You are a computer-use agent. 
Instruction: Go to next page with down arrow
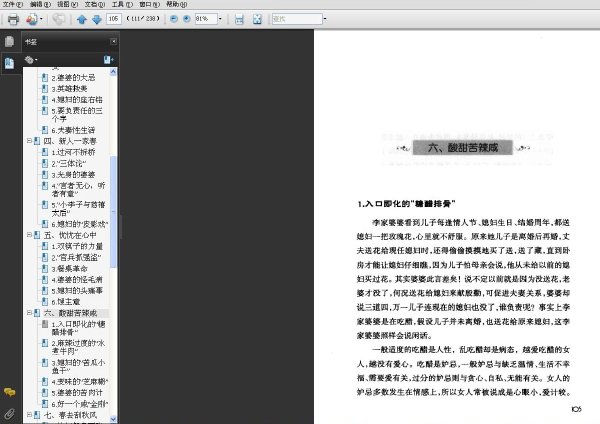pos(97,19)
